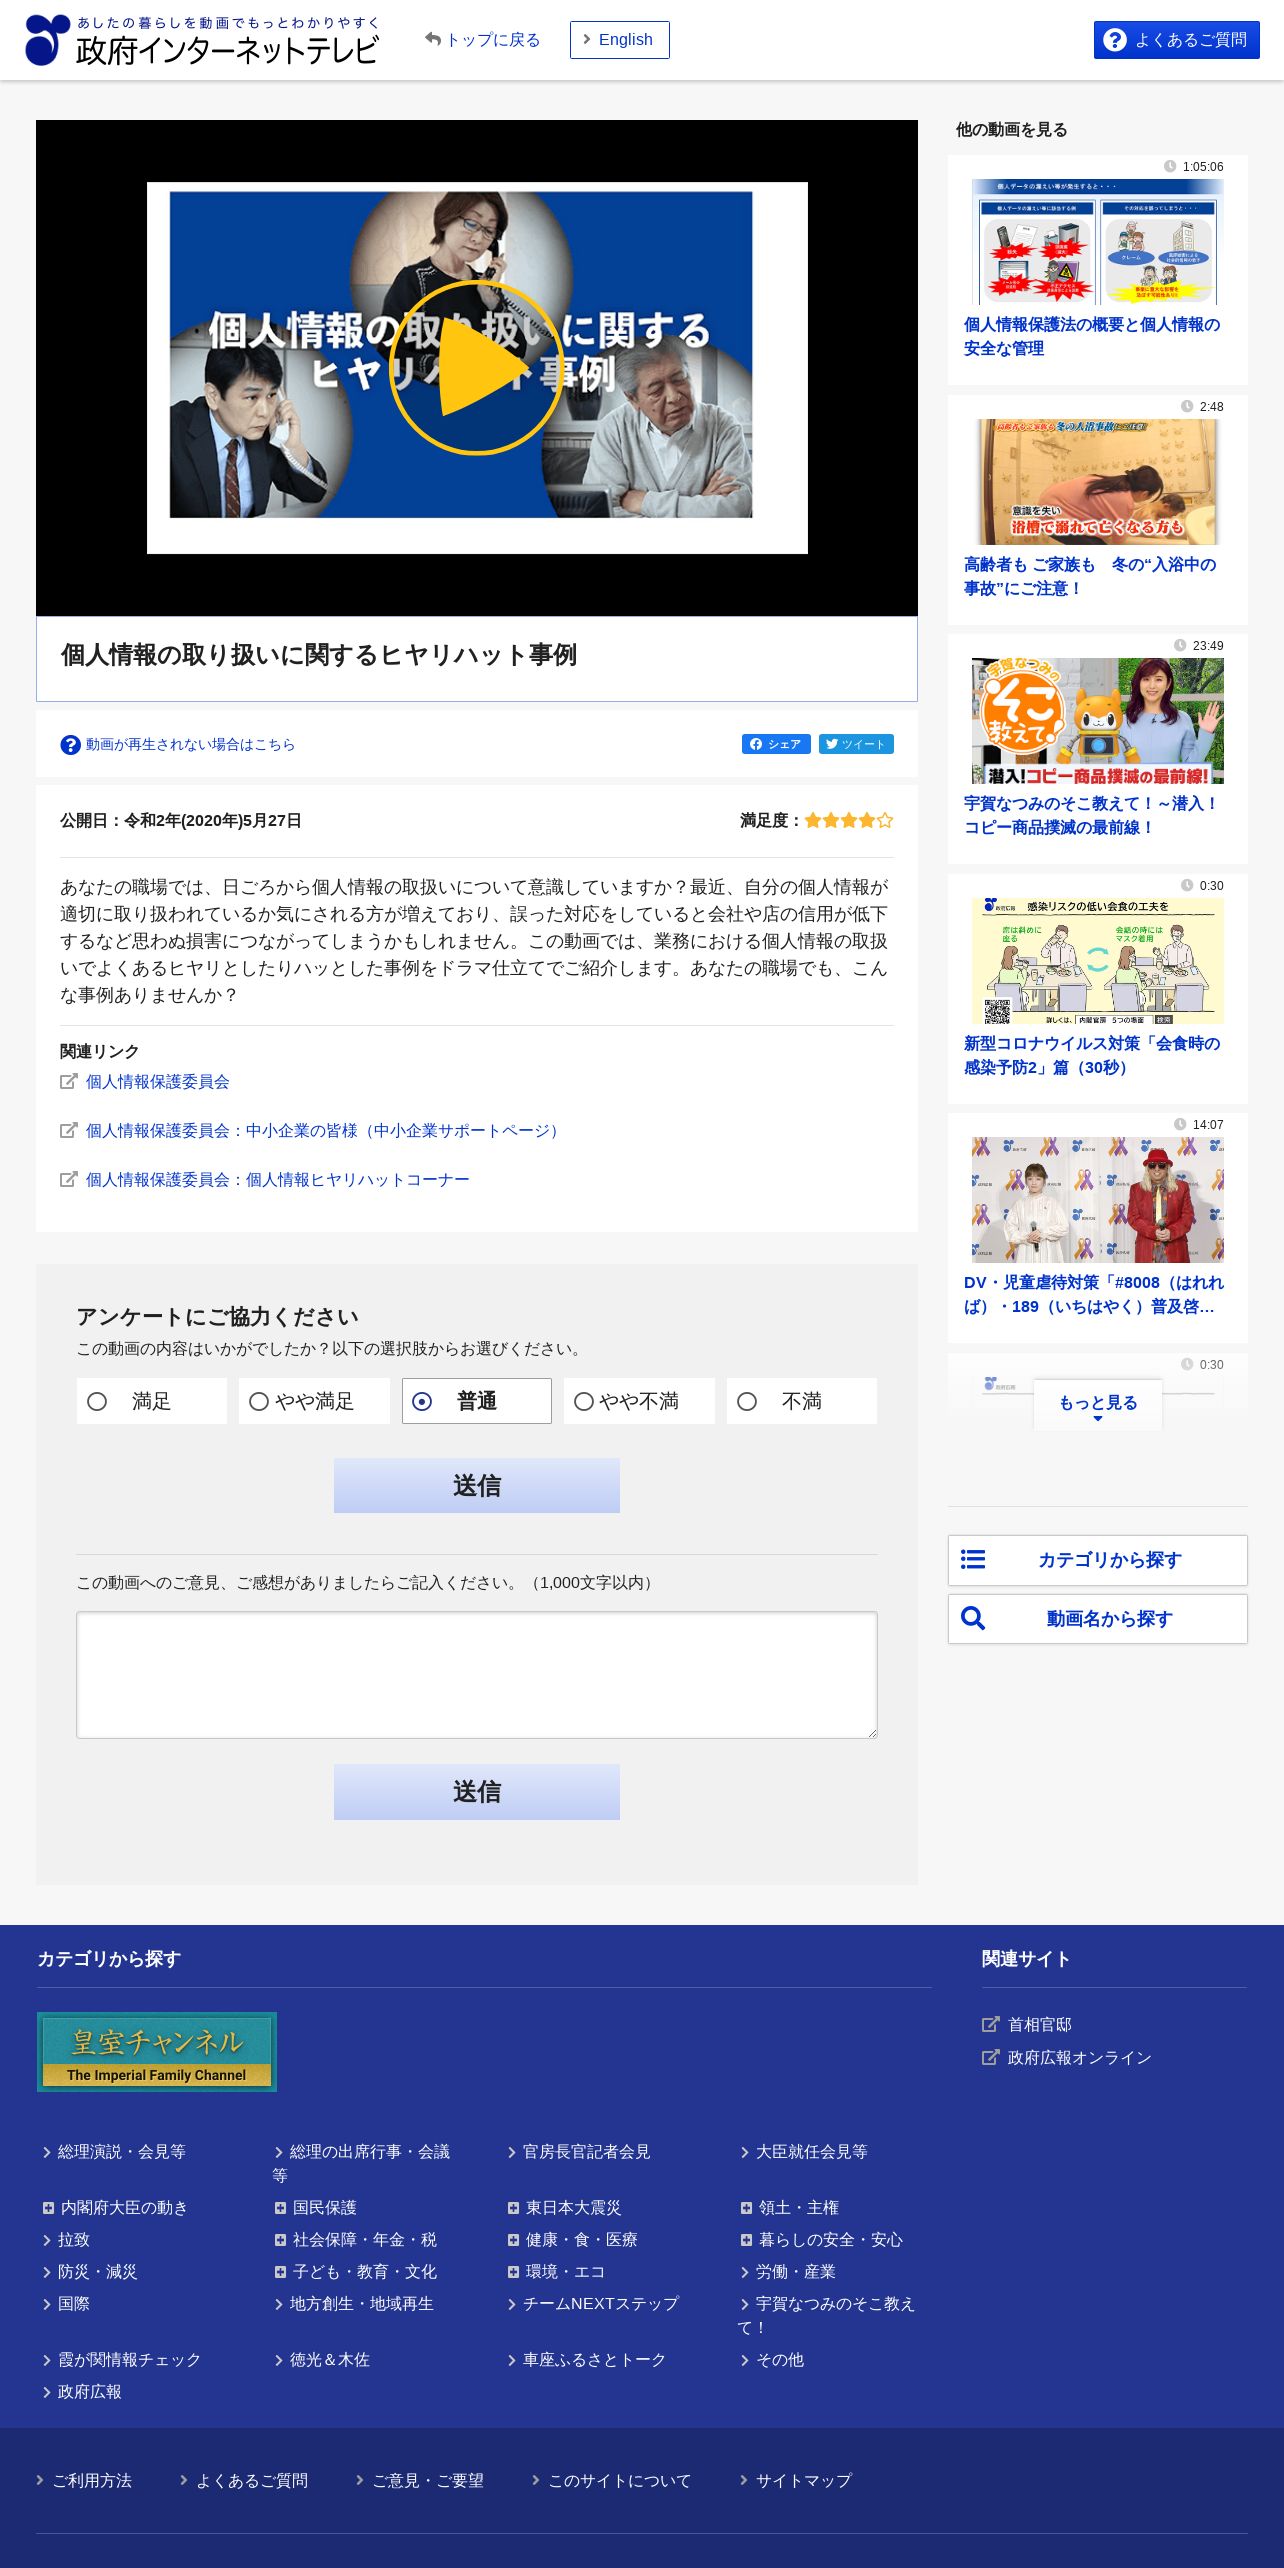Image resolution: width=1284 pixels, height=2568 pixels.
Task: Open 動画が再生されない場合はこちら help link
Action: [x=178, y=744]
